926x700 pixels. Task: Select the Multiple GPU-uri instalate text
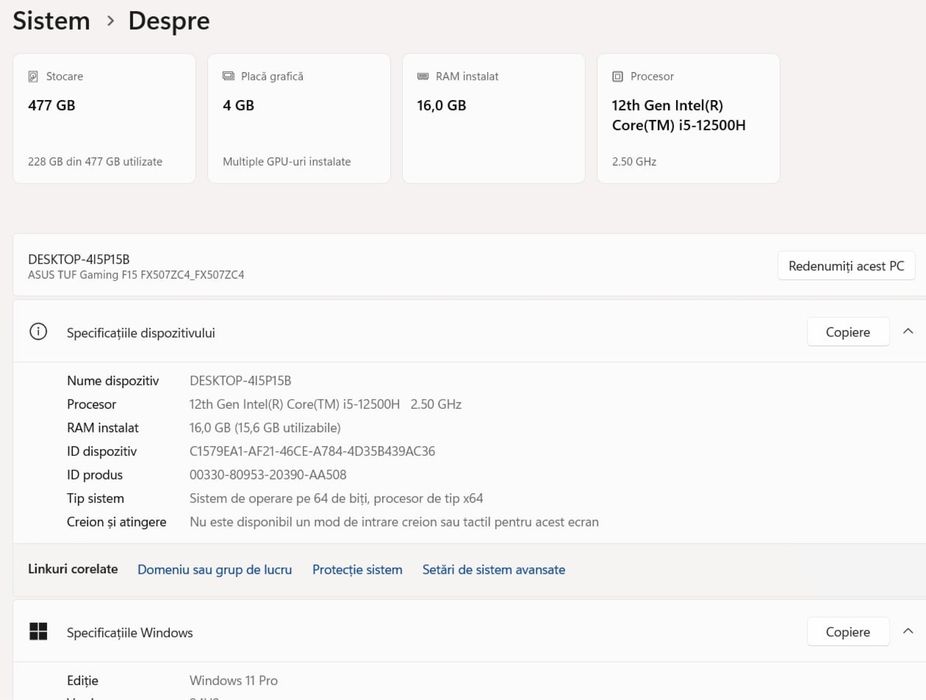(286, 161)
